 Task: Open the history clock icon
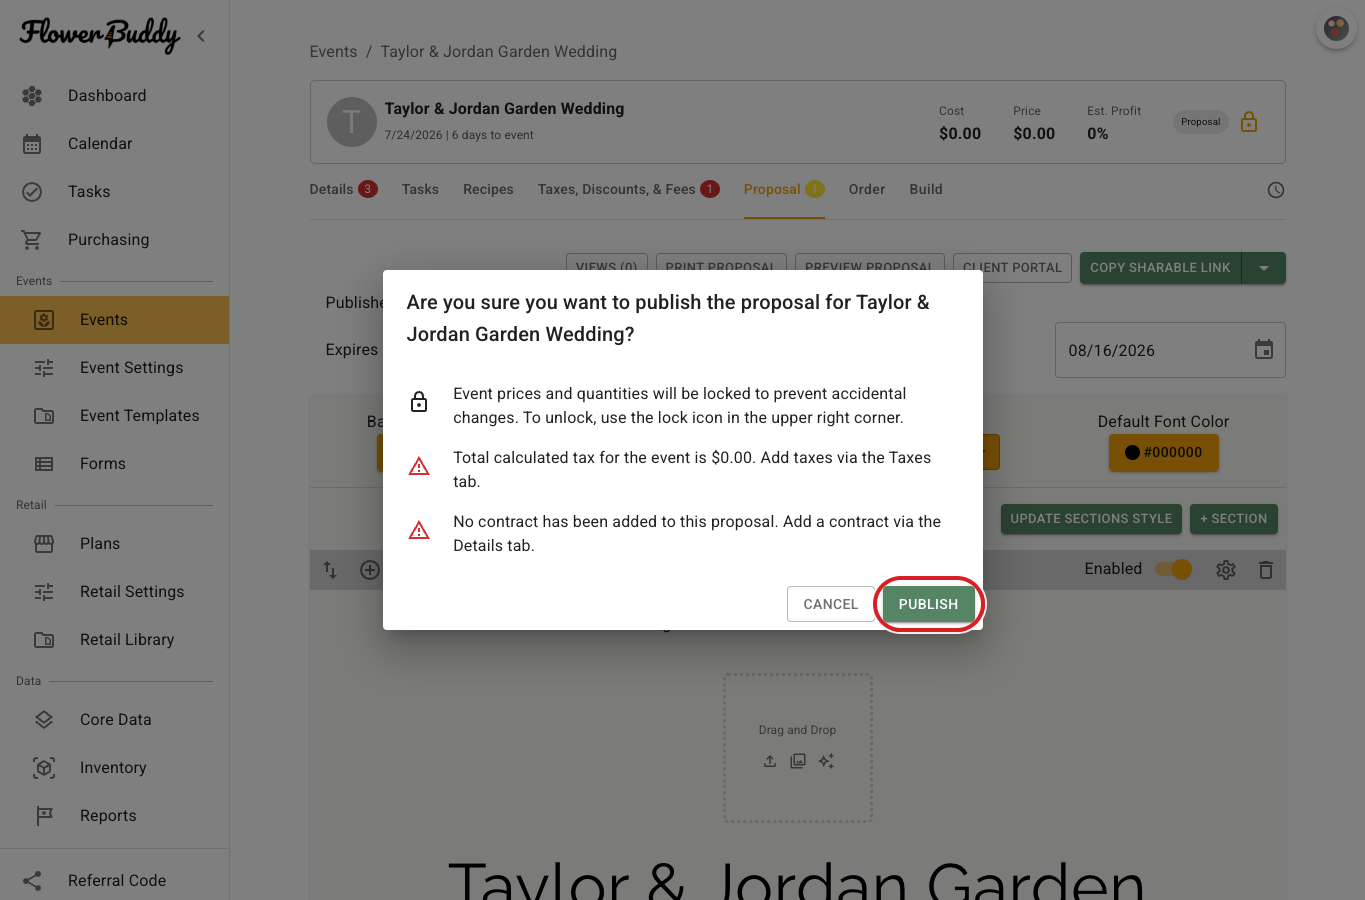click(1276, 190)
